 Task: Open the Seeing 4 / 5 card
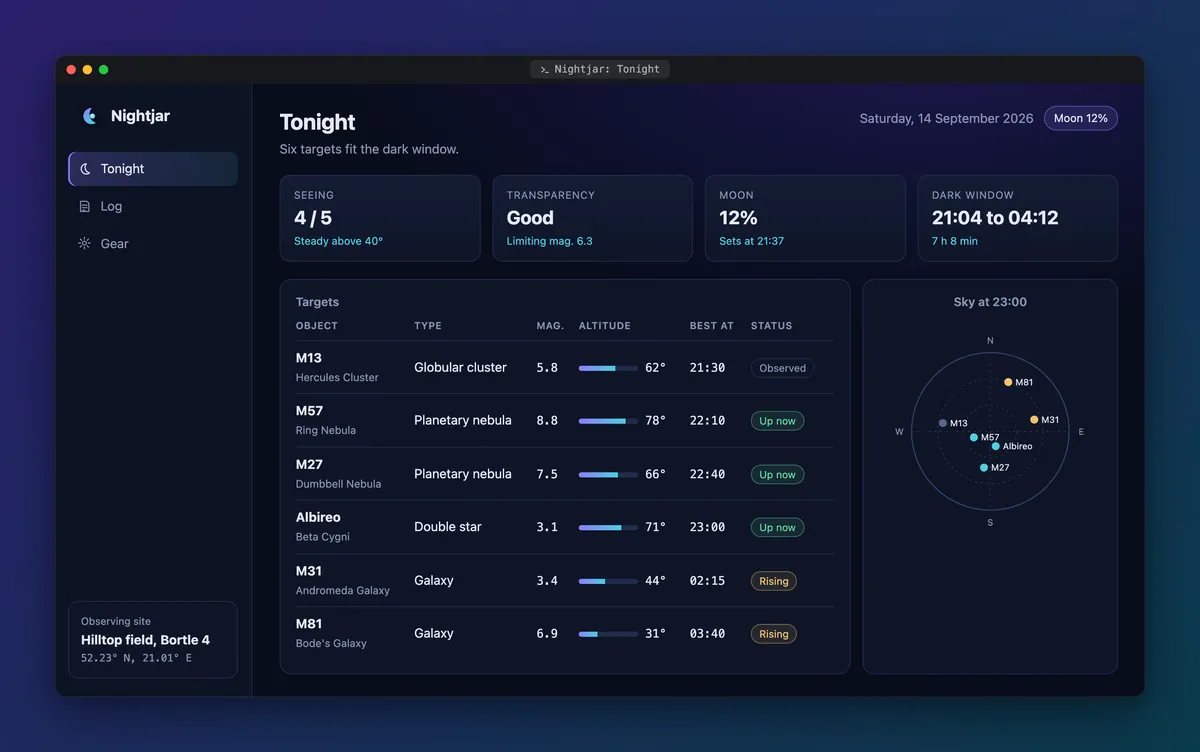pyautogui.click(x=380, y=218)
